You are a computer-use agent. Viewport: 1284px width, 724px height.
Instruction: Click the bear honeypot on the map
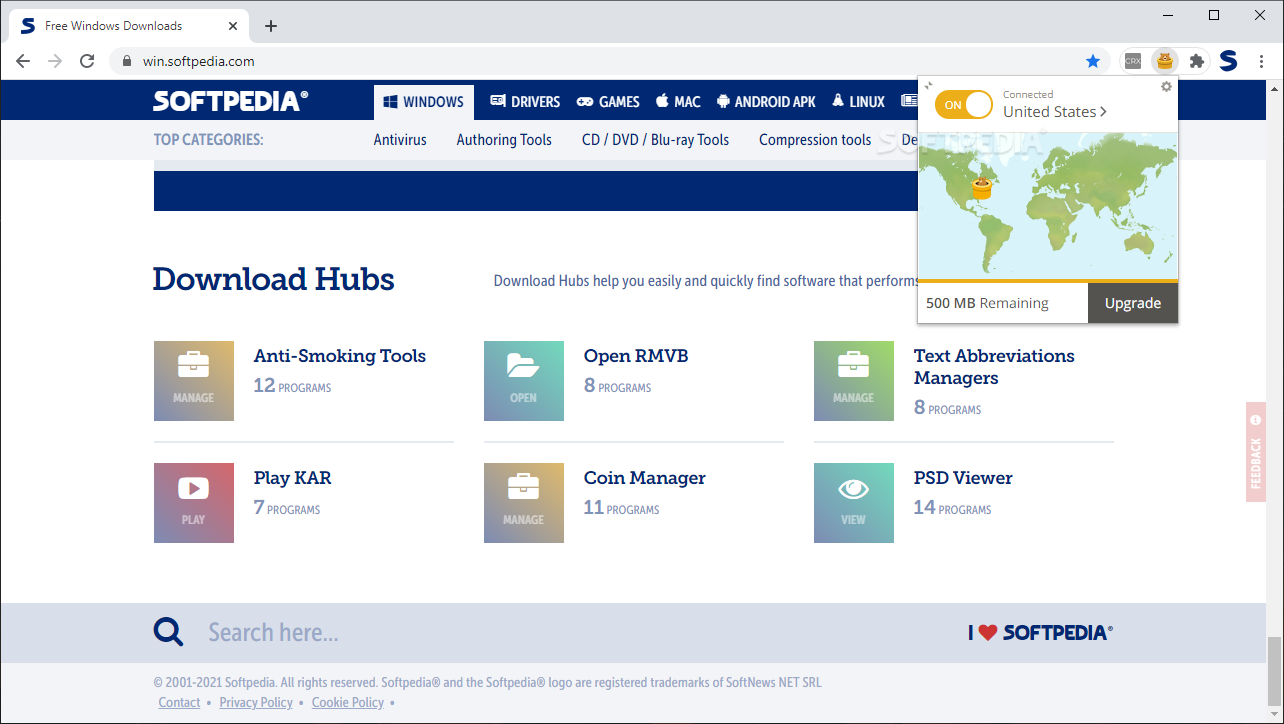tap(982, 187)
